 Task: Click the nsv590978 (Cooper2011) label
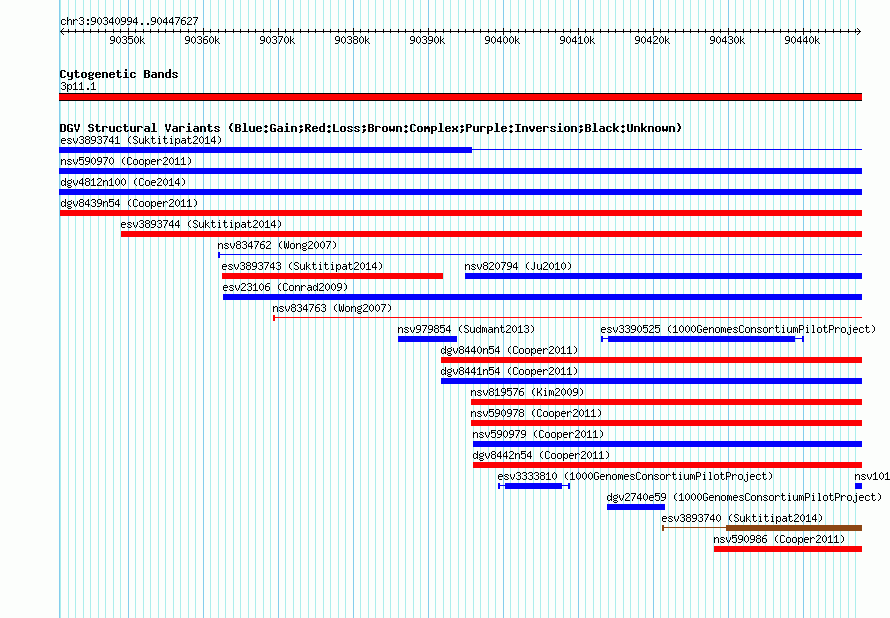click(536, 413)
